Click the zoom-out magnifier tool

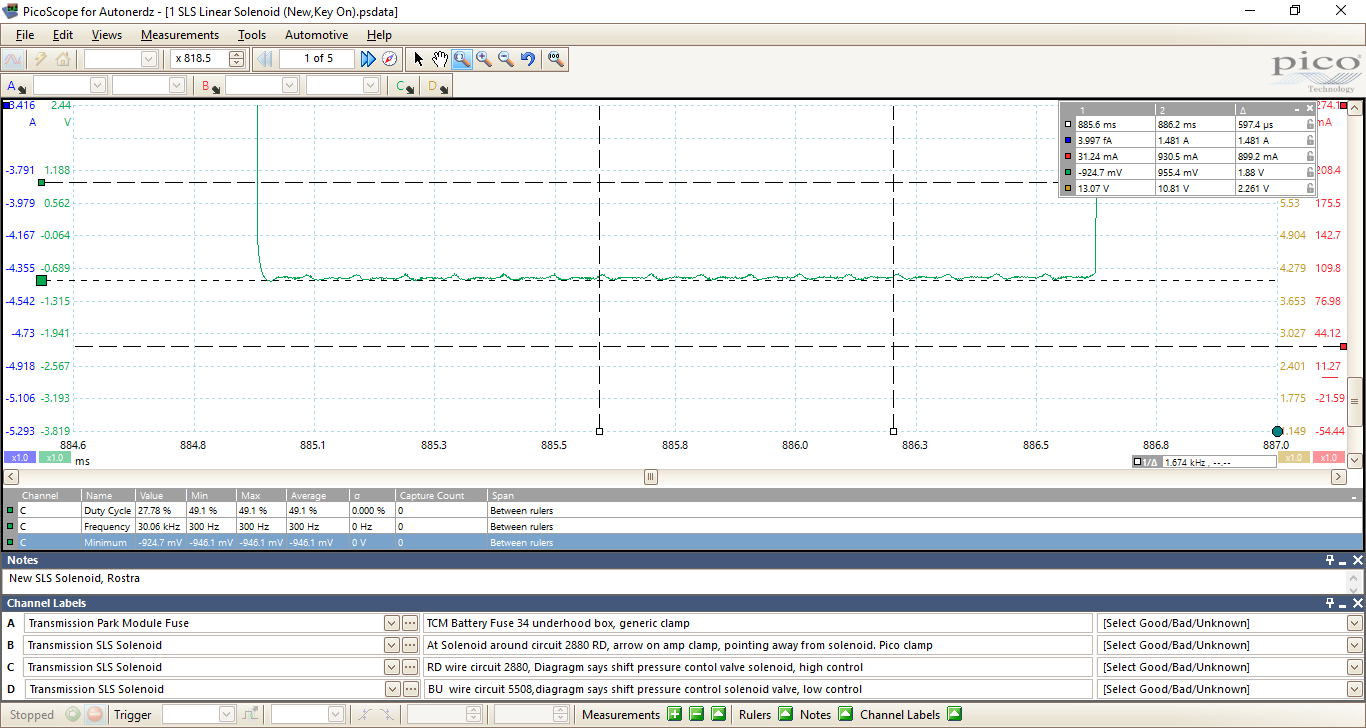coord(506,59)
